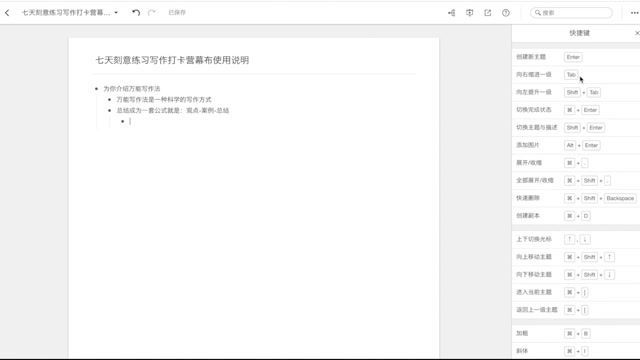
Task: Click the bullet of 万能写作法是一种科学的写作方式
Action: (x=110, y=100)
